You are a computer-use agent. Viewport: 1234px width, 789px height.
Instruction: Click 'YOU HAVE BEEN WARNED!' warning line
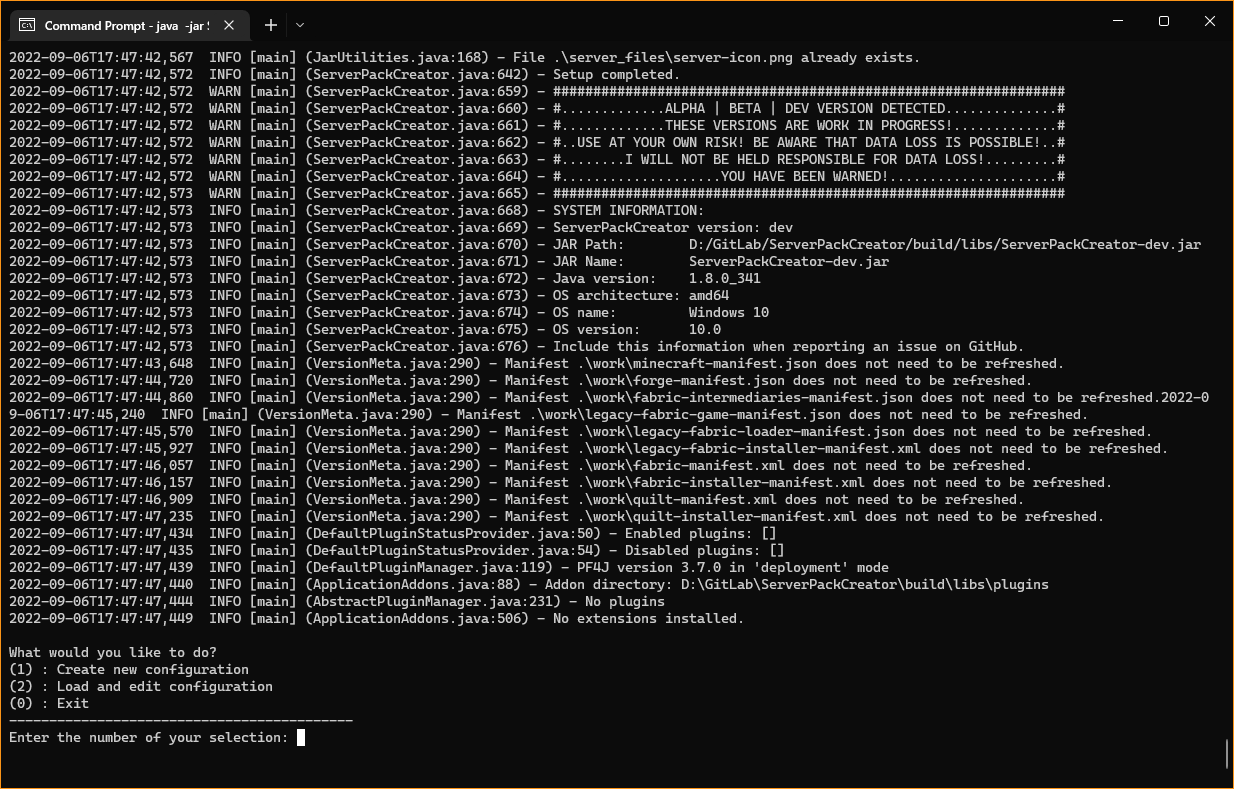(537, 177)
